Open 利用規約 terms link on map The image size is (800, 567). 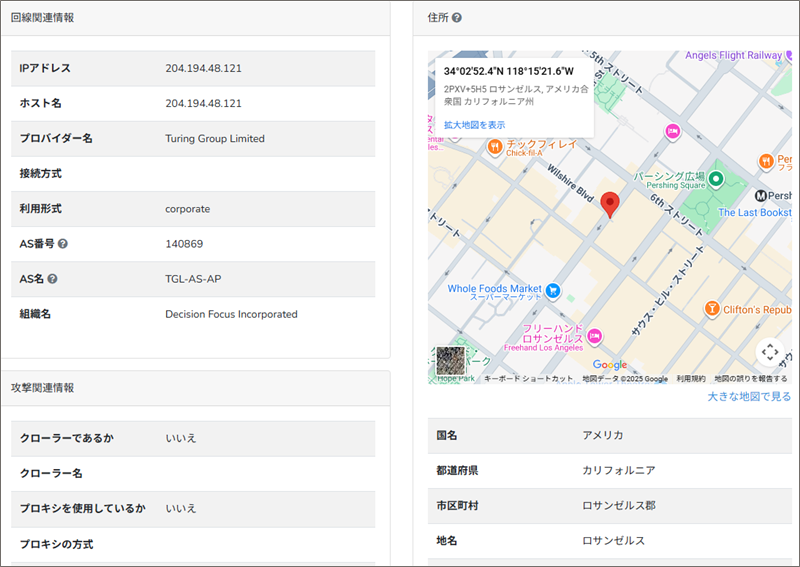point(690,379)
